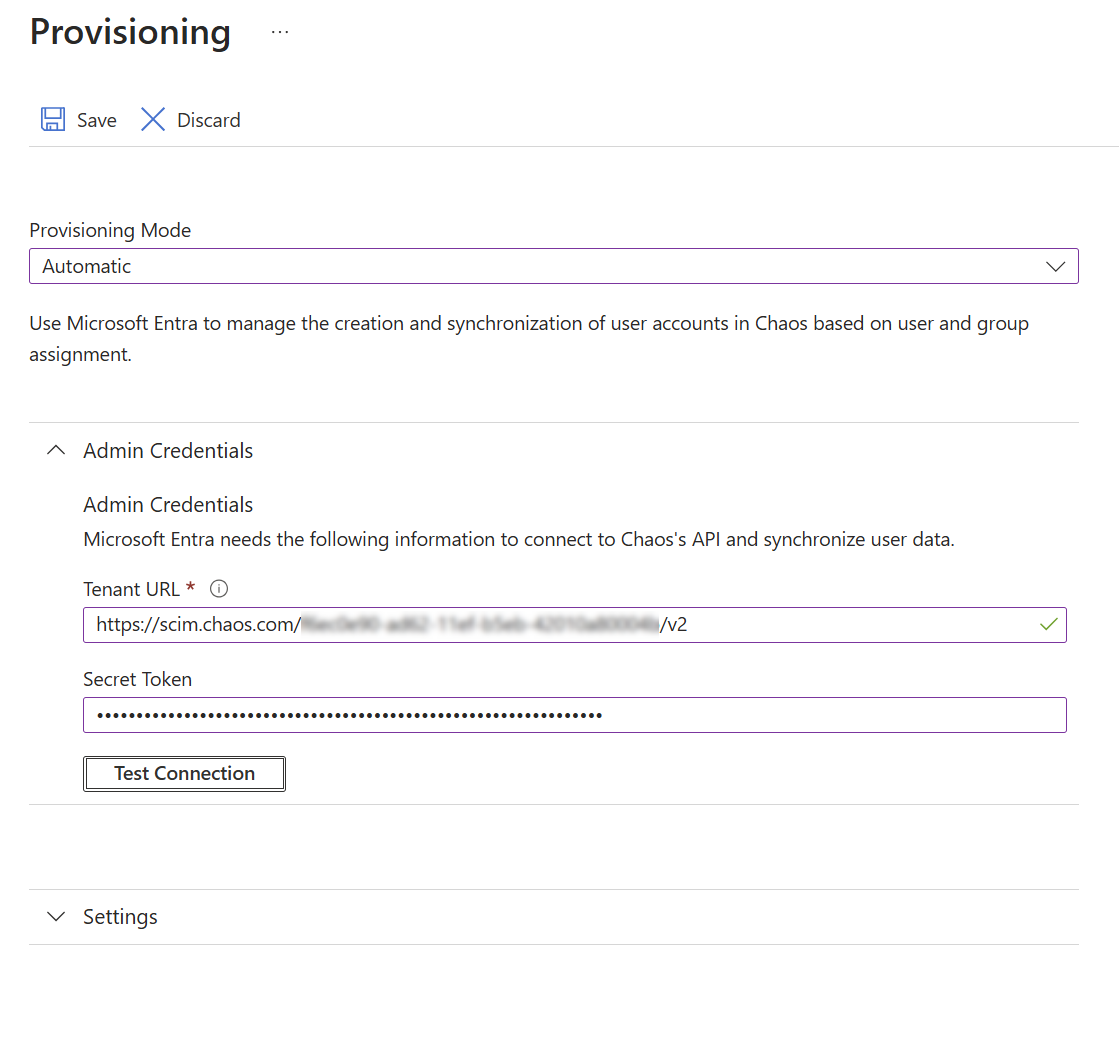This screenshot has width=1119, height=1047.
Task: Collapse the Admin Credentials section
Action: [56, 450]
